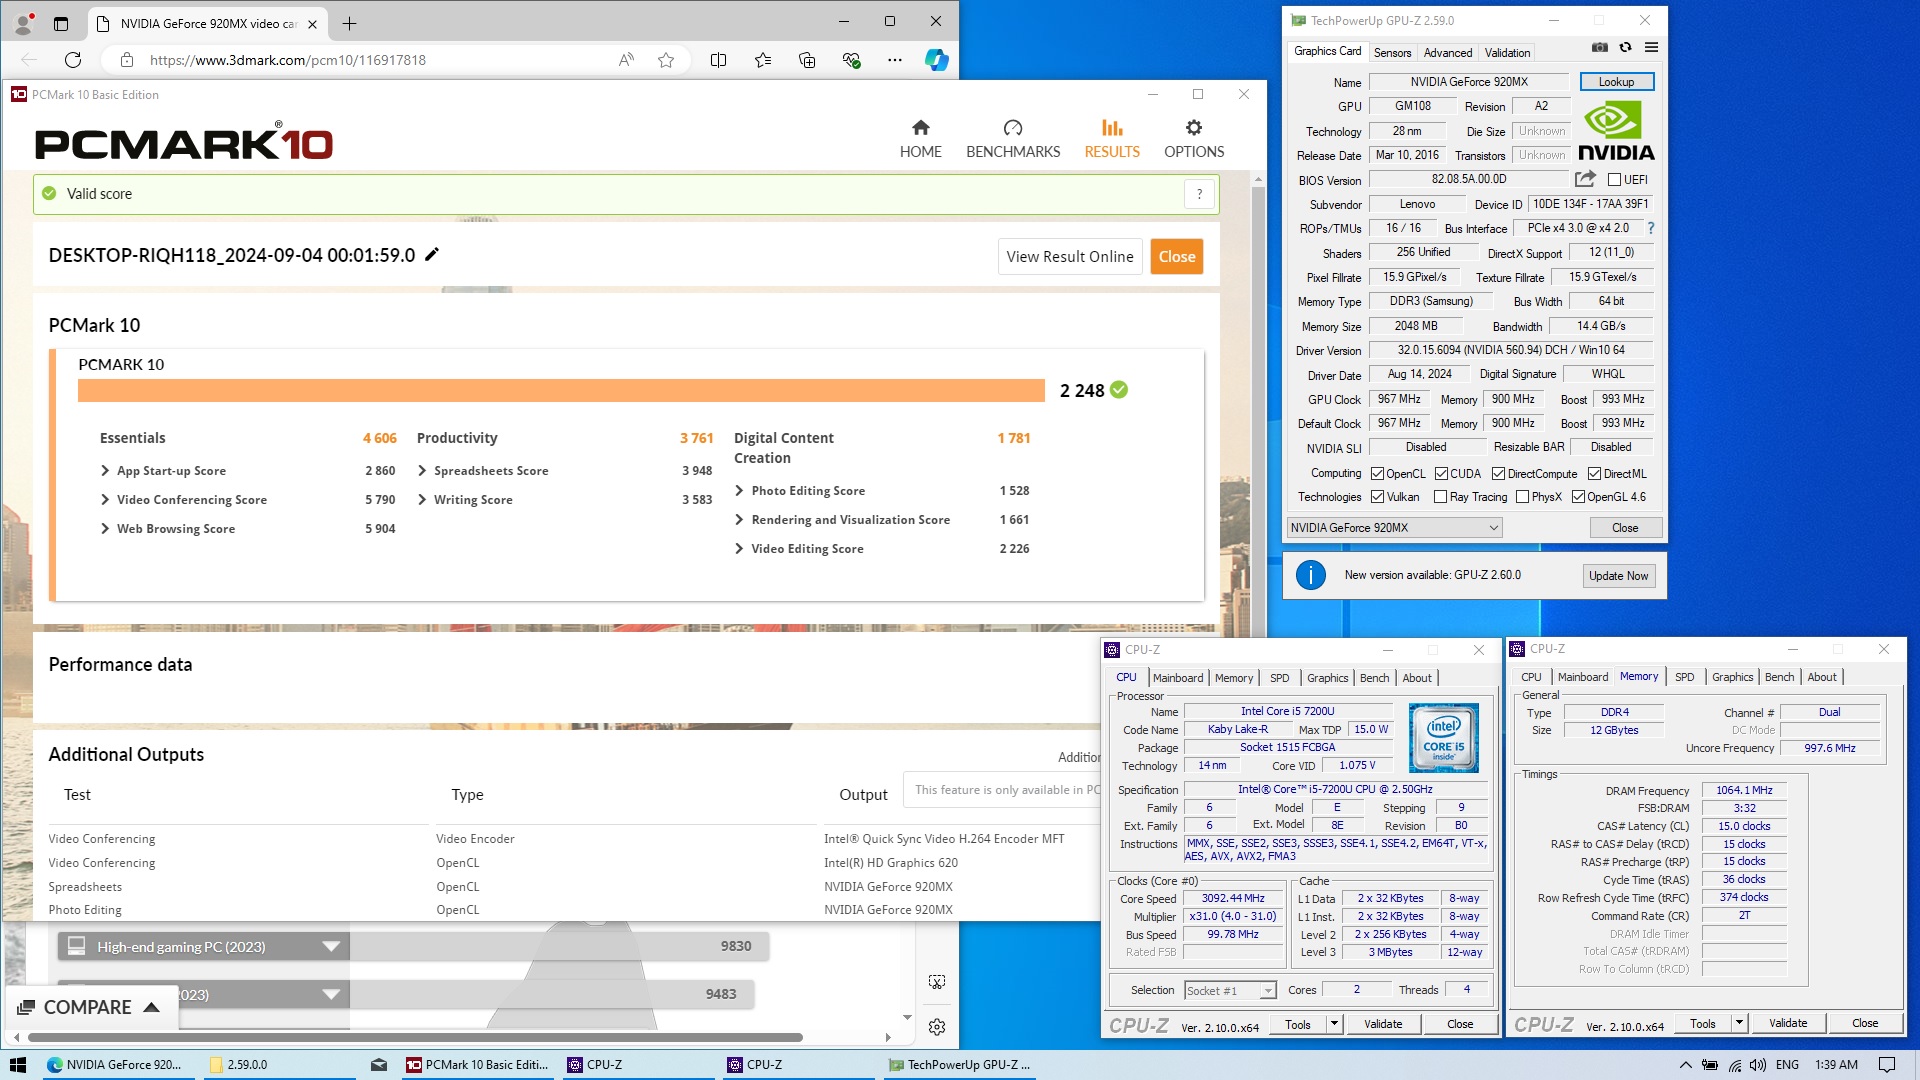The image size is (1920, 1080).
Task: Click help question mark in valid score bar
Action: (1199, 194)
